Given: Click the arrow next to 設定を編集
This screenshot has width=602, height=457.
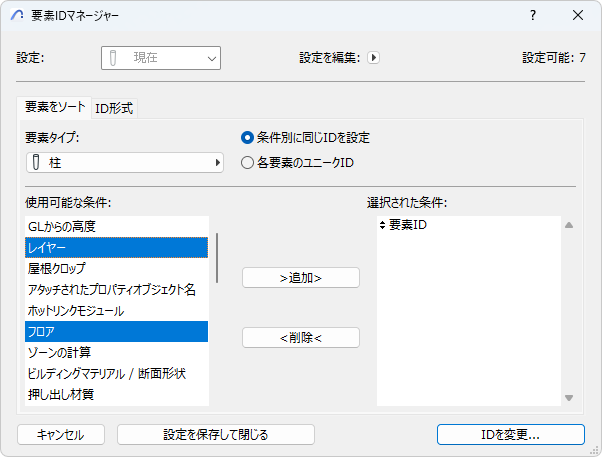Looking at the screenshot, I should coord(374,58).
